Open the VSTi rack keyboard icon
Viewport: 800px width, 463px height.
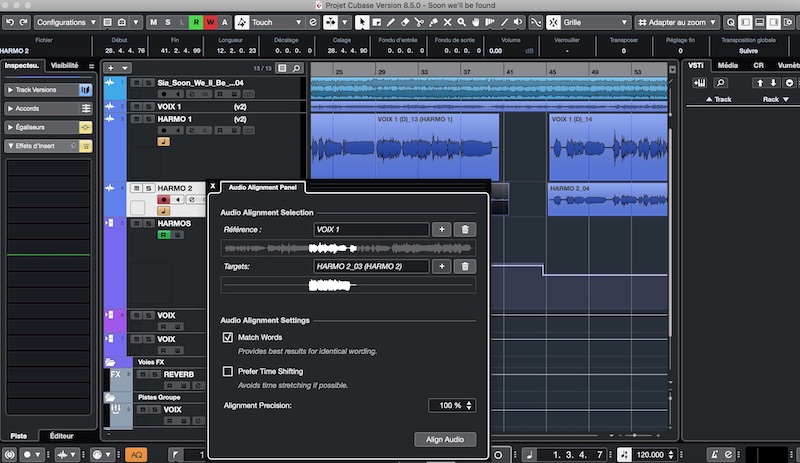point(699,83)
